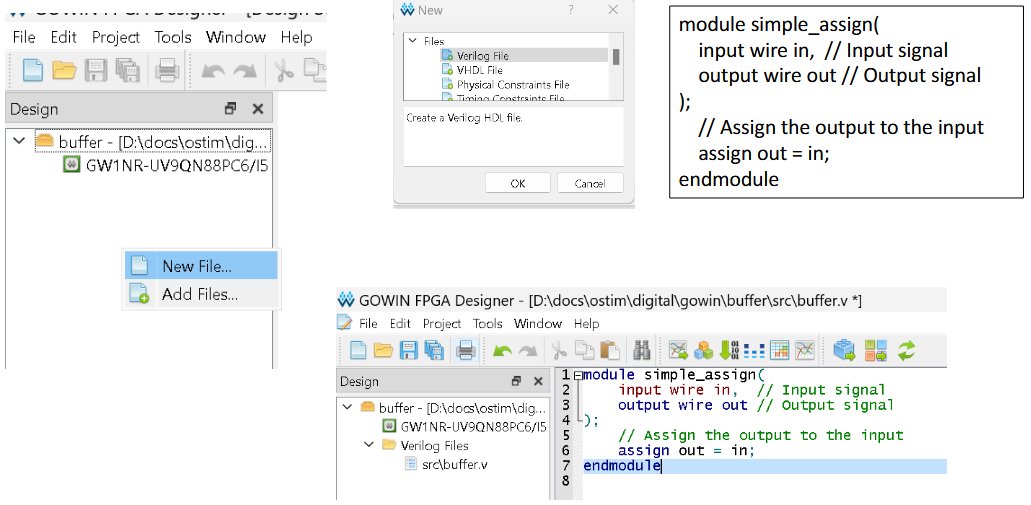The height and width of the screenshot is (505, 1031).
Task: Float the Design panel in buffer.v editor window
Action: 516,381
